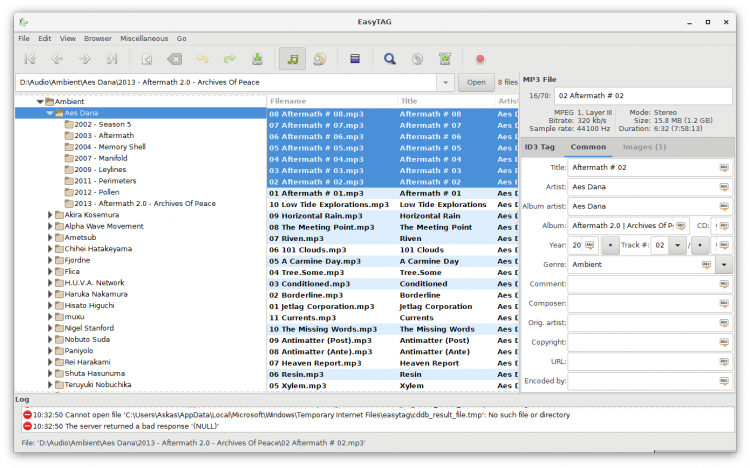The width and height of the screenshot is (750, 468).
Task: Apply the Comment tag to selected files icon
Action: pyautogui.click(x=724, y=284)
